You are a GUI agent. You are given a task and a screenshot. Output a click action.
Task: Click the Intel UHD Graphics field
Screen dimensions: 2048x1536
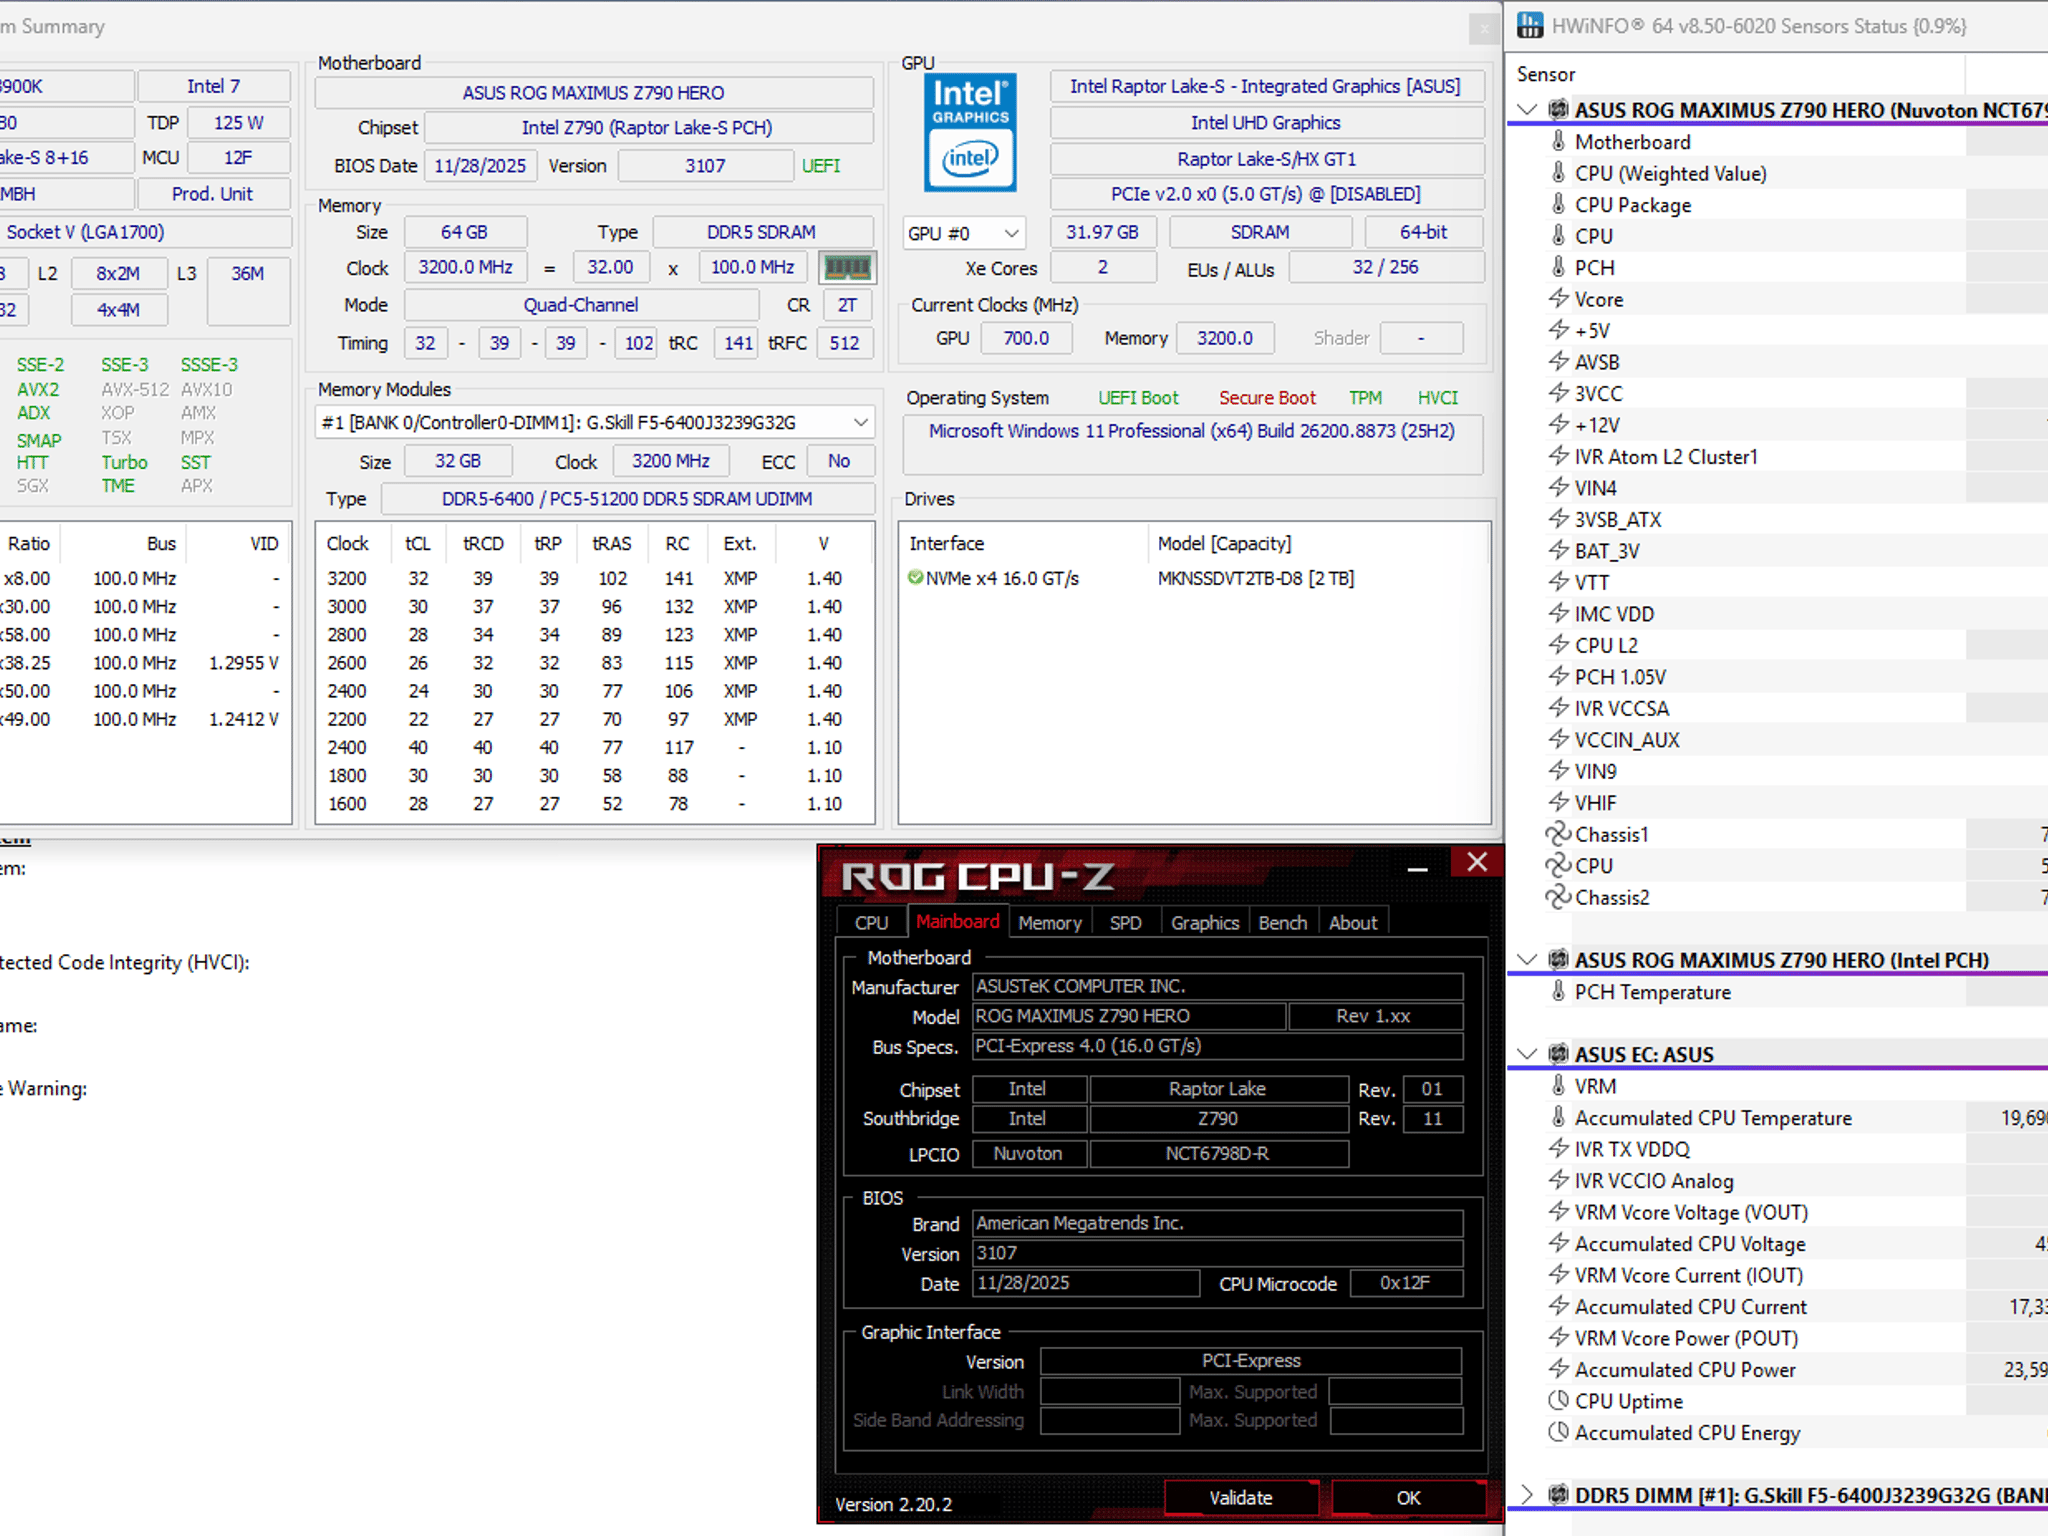click(1266, 123)
